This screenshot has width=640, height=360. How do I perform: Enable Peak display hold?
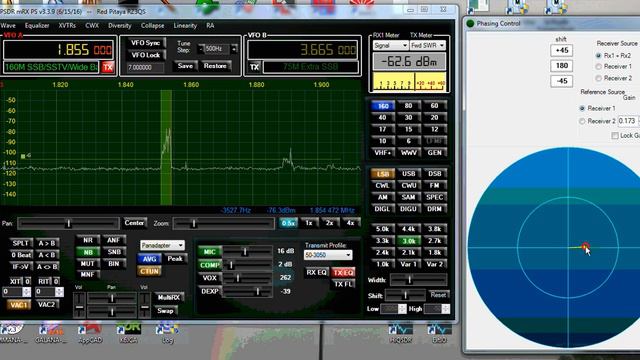tap(175, 259)
